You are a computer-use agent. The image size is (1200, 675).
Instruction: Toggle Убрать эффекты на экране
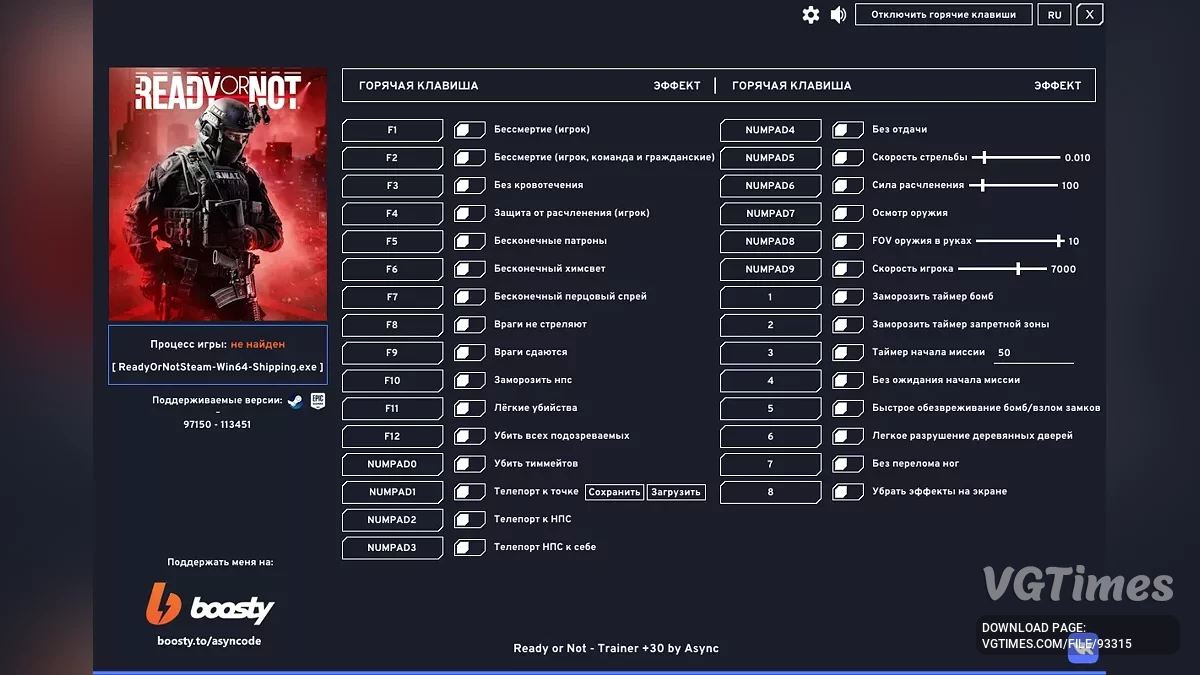tap(848, 492)
